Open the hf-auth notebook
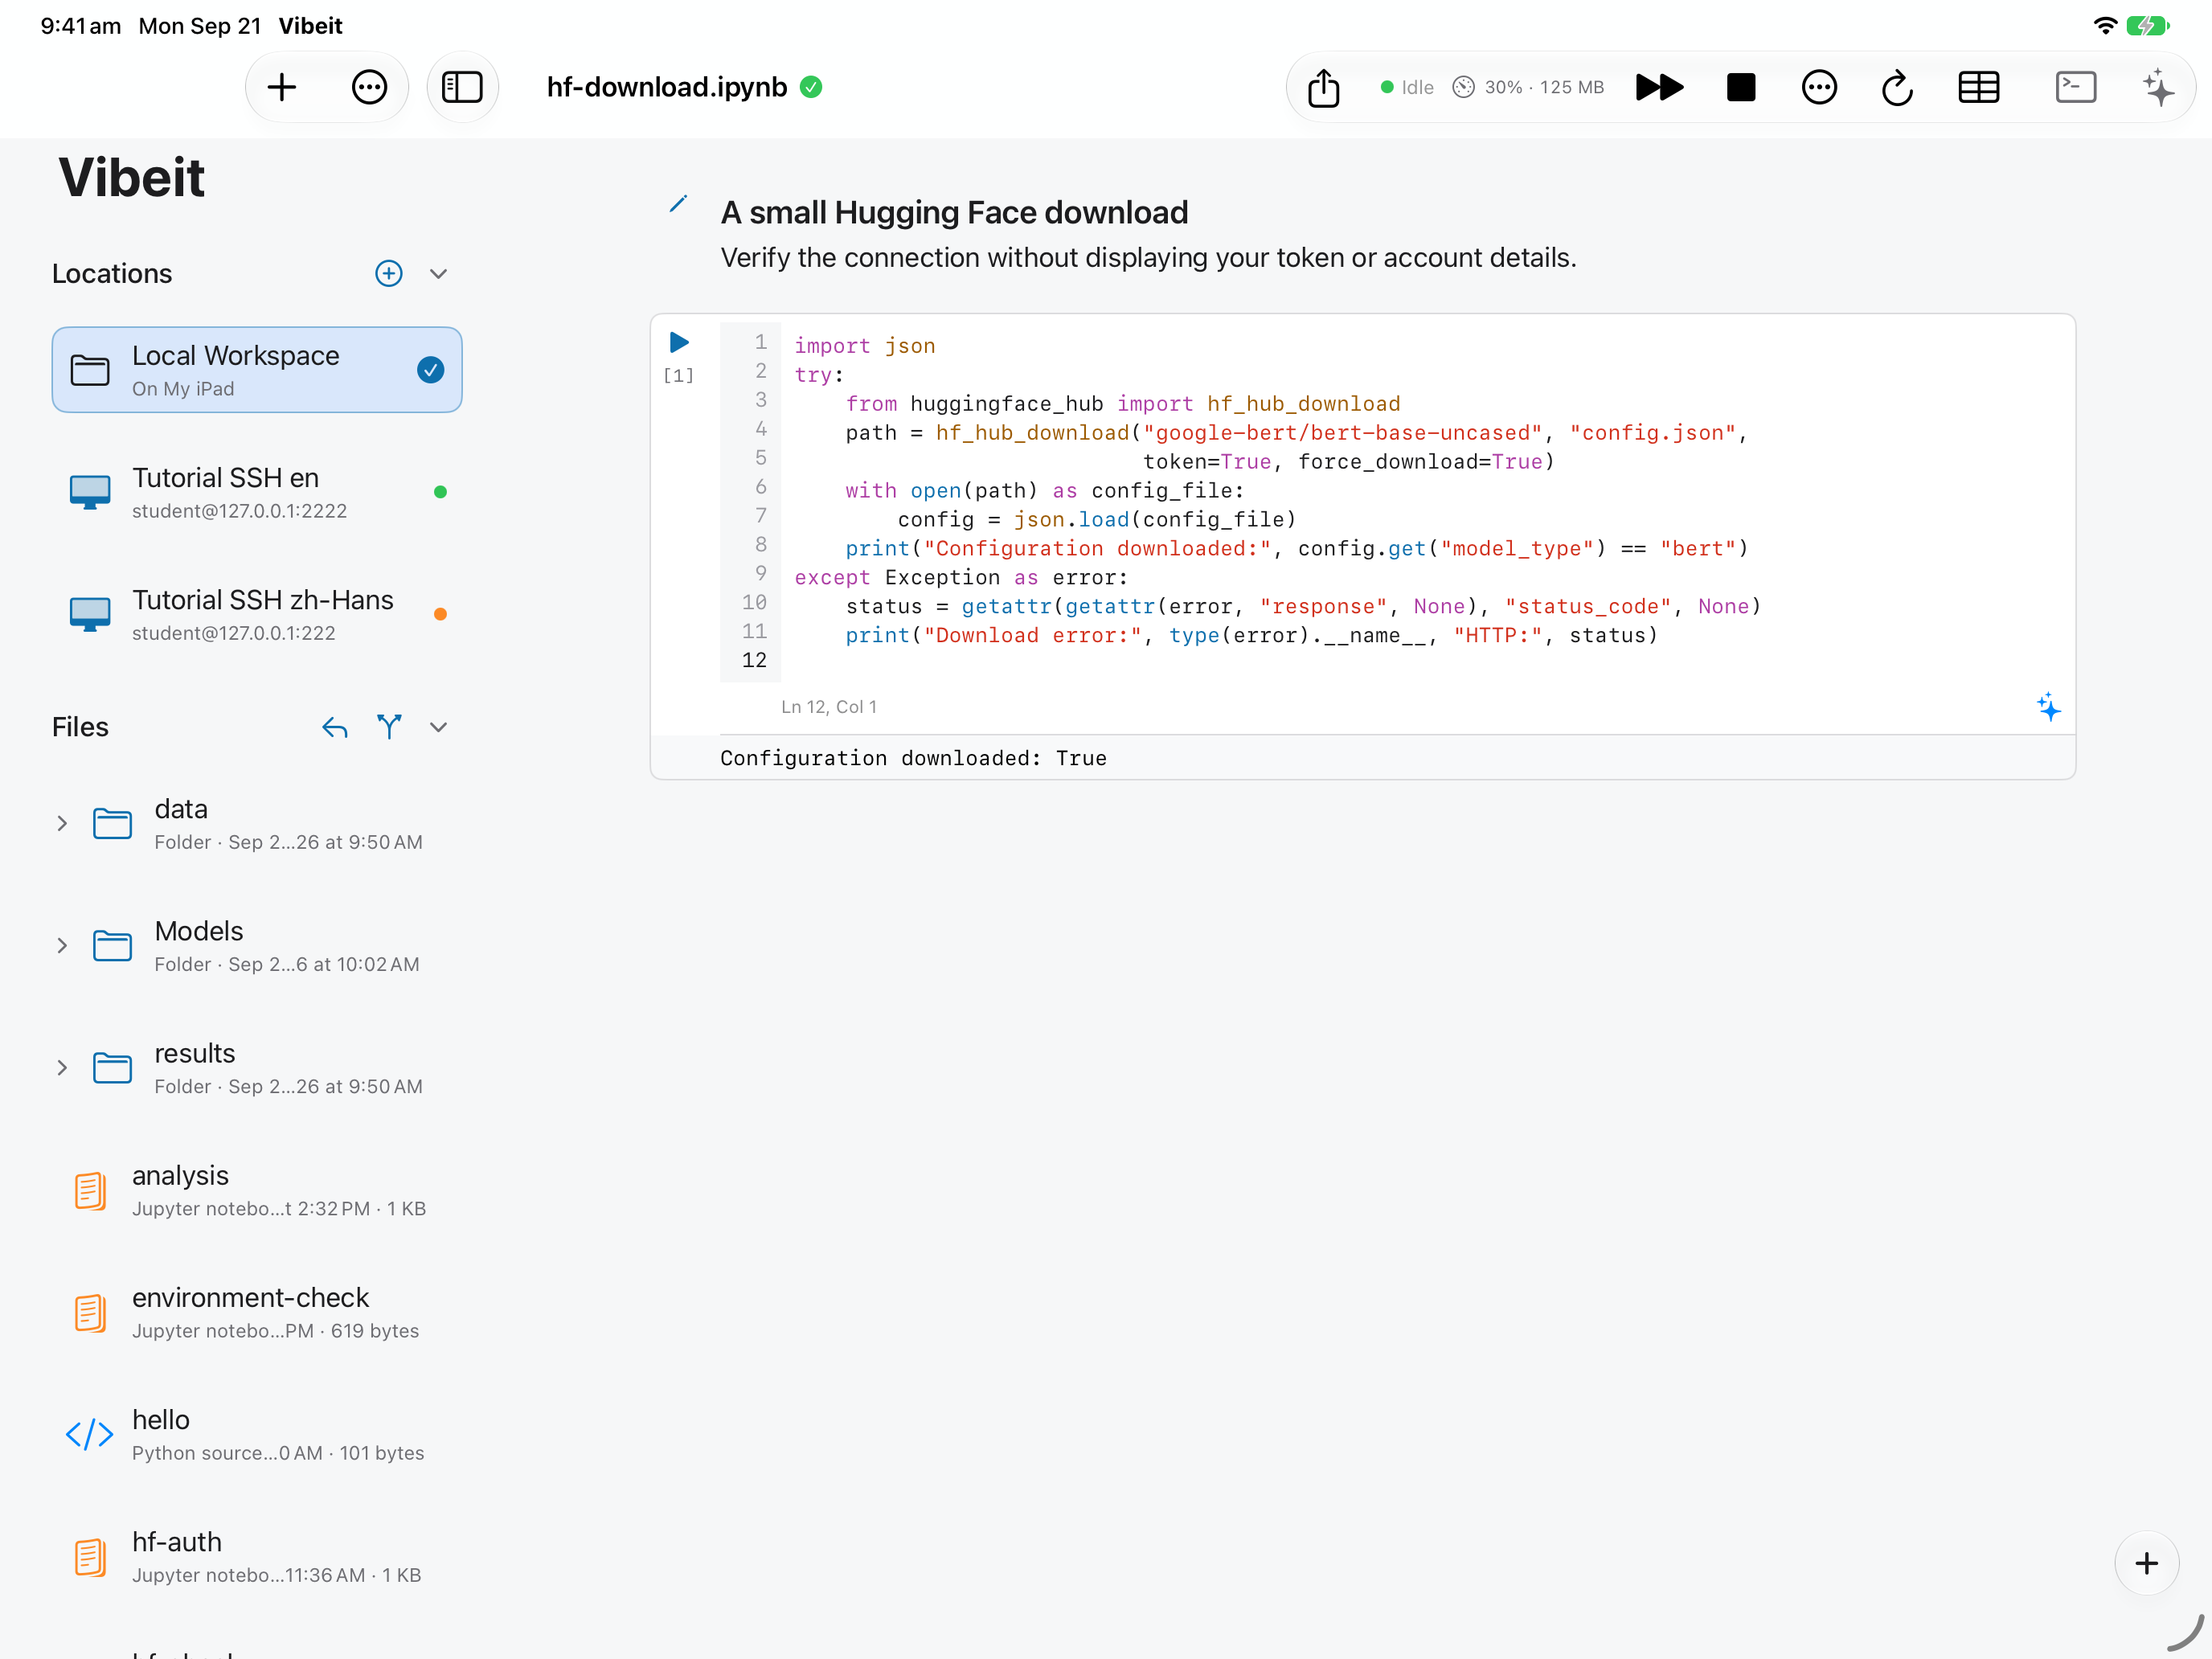The height and width of the screenshot is (1659, 2212). pyautogui.click(x=257, y=1555)
